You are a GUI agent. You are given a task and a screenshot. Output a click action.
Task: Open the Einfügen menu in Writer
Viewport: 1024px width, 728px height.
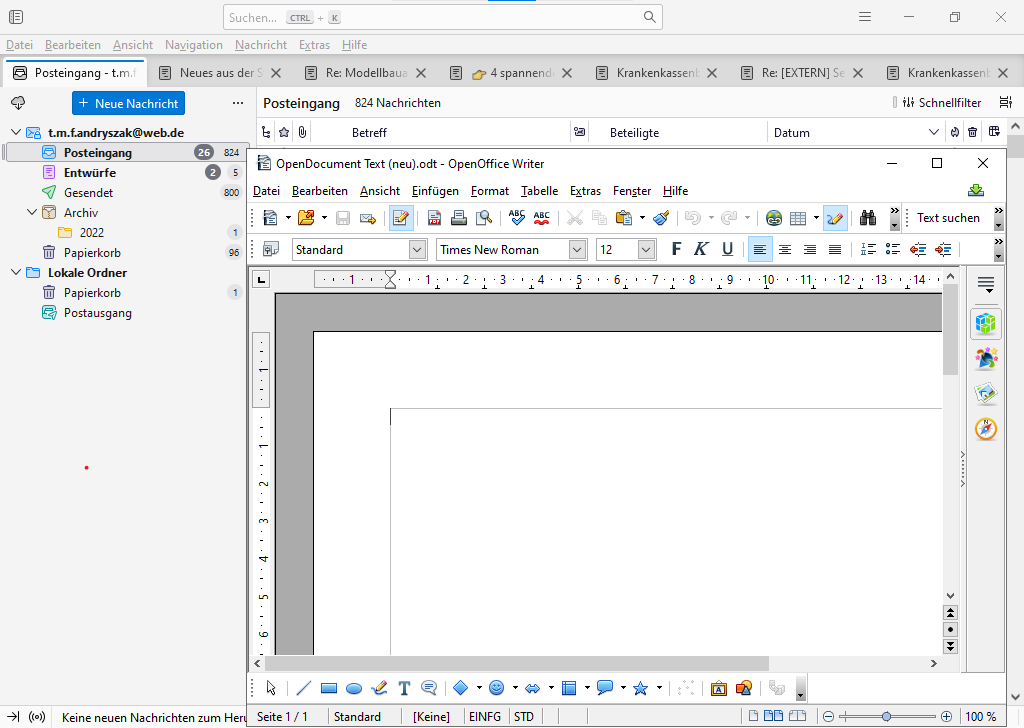pyautogui.click(x=435, y=191)
